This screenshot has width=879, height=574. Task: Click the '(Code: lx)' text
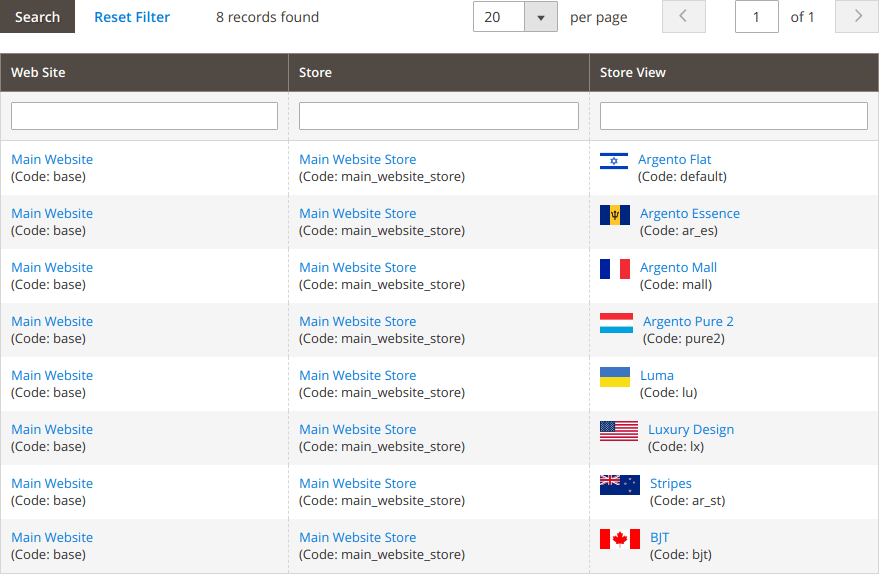[x=676, y=447]
